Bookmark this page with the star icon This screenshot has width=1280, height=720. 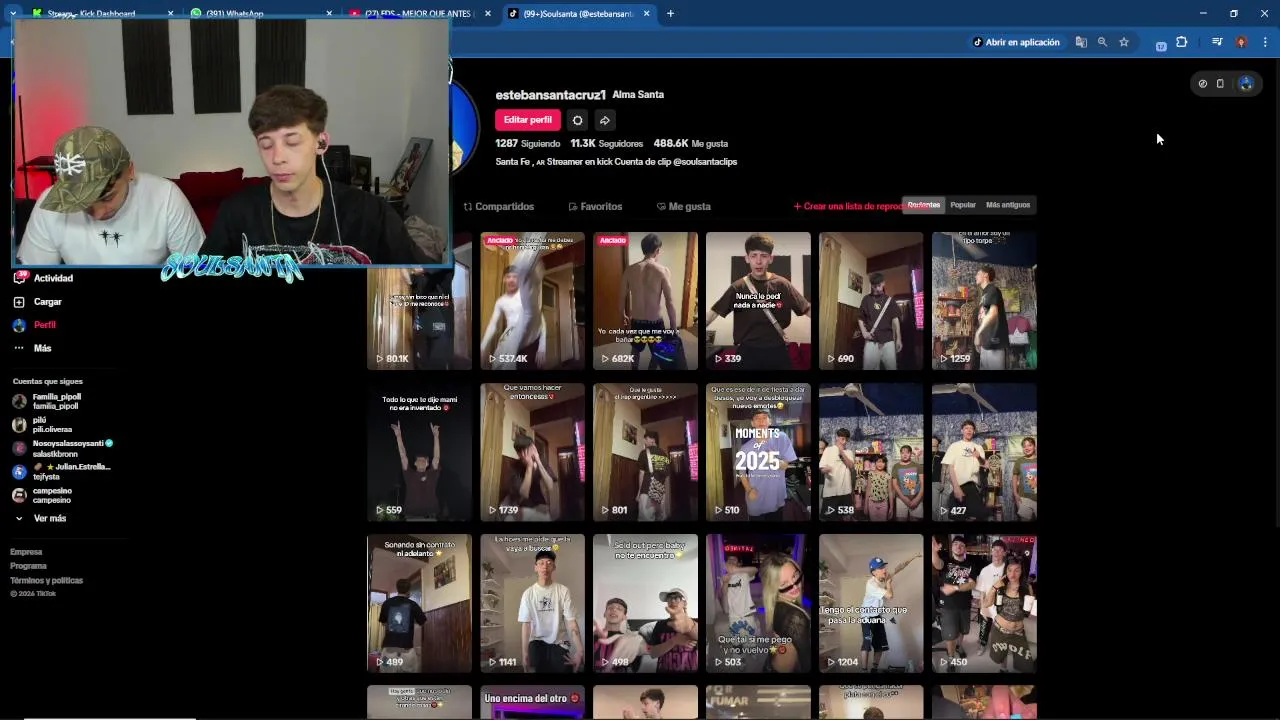[x=1124, y=42]
